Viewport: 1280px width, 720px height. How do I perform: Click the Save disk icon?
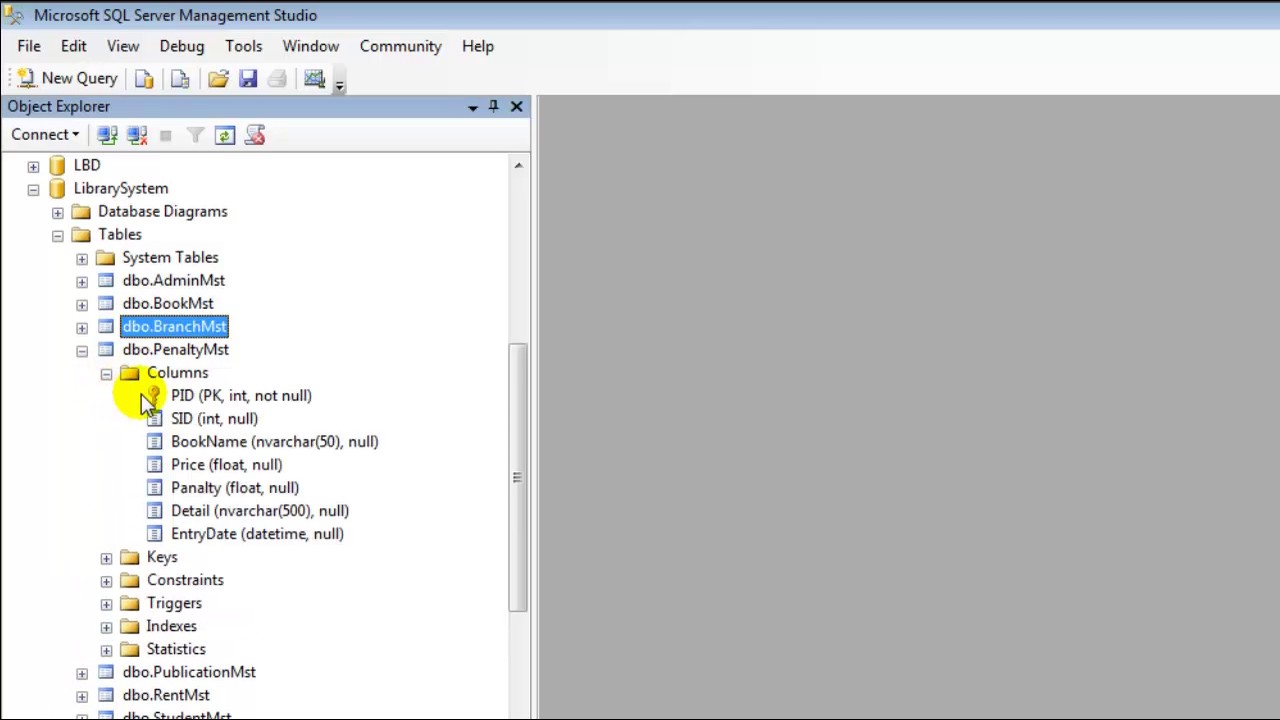click(248, 78)
